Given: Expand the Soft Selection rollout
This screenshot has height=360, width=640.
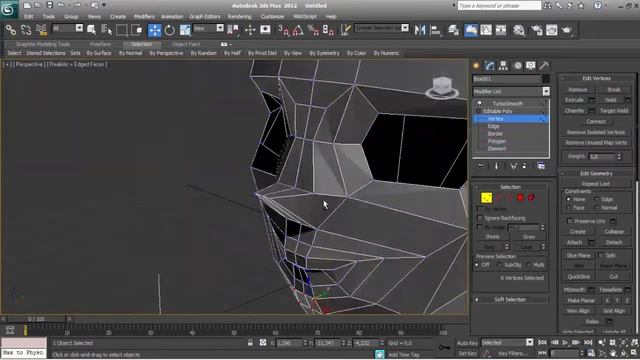Looking at the screenshot, I should tap(510, 300).
